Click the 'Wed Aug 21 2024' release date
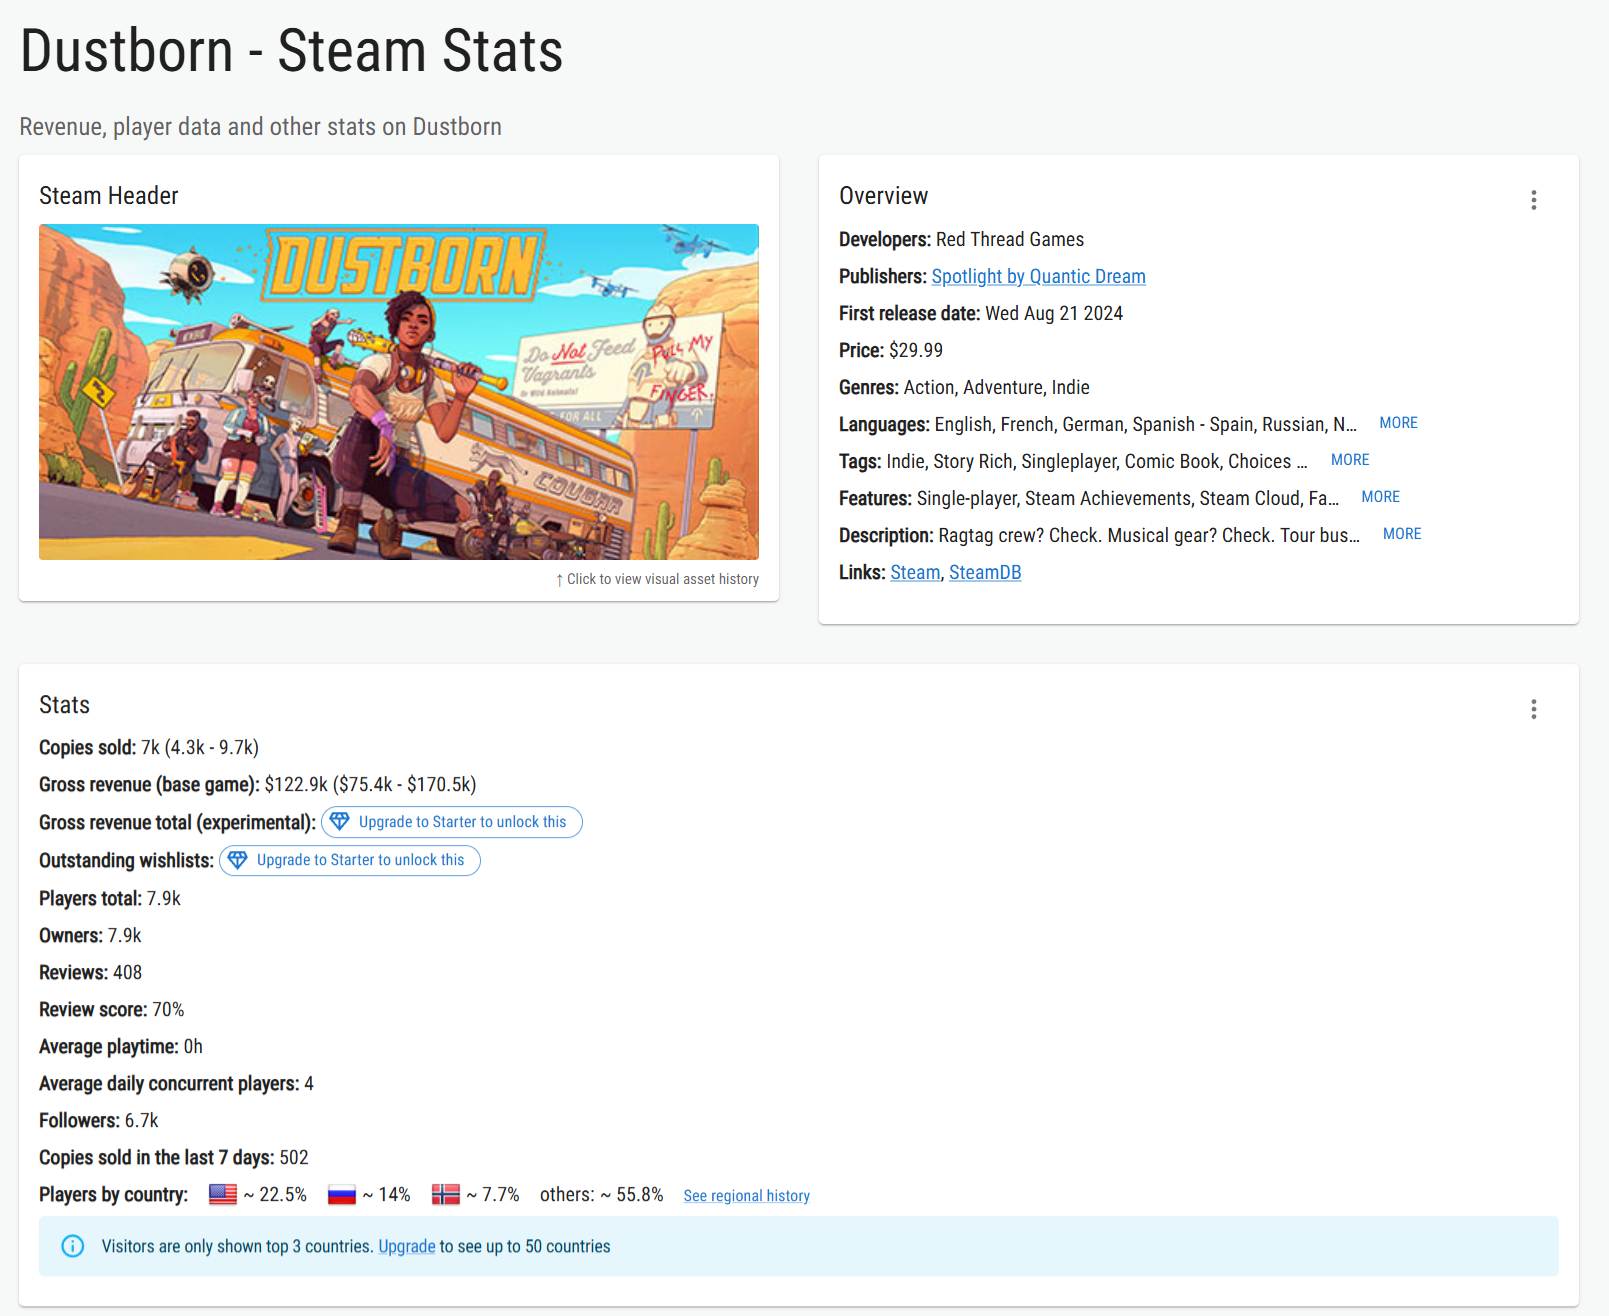The height and width of the screenshot is (1316, 1609). [x=1054, y=314]
